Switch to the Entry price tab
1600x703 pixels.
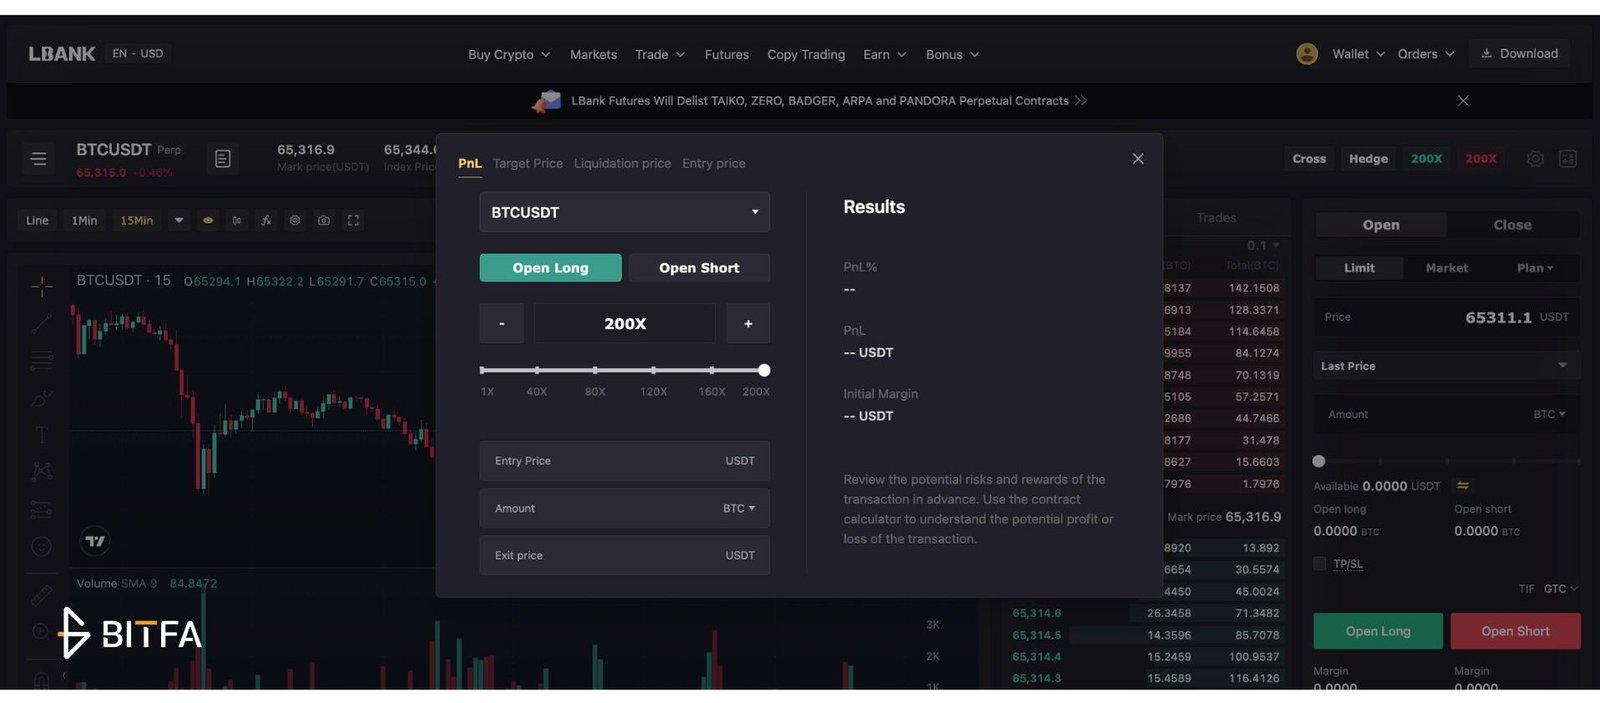tap(714, 163)
